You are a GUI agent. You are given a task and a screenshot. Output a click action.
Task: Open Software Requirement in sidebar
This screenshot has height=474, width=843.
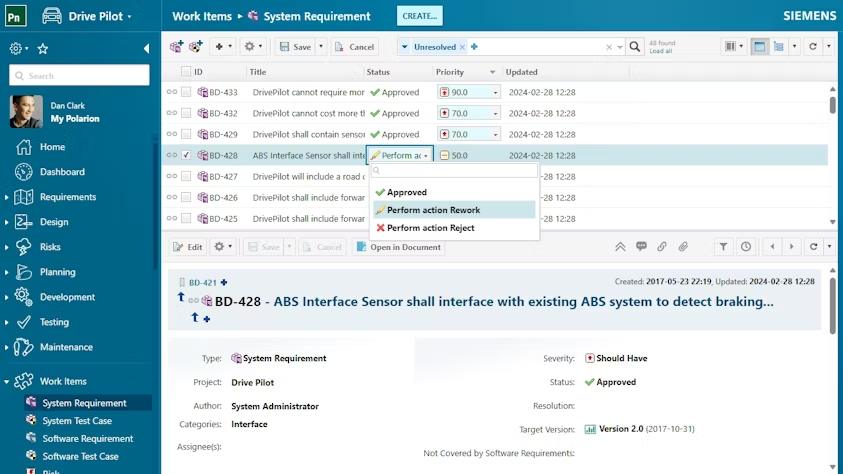(88, 439)
